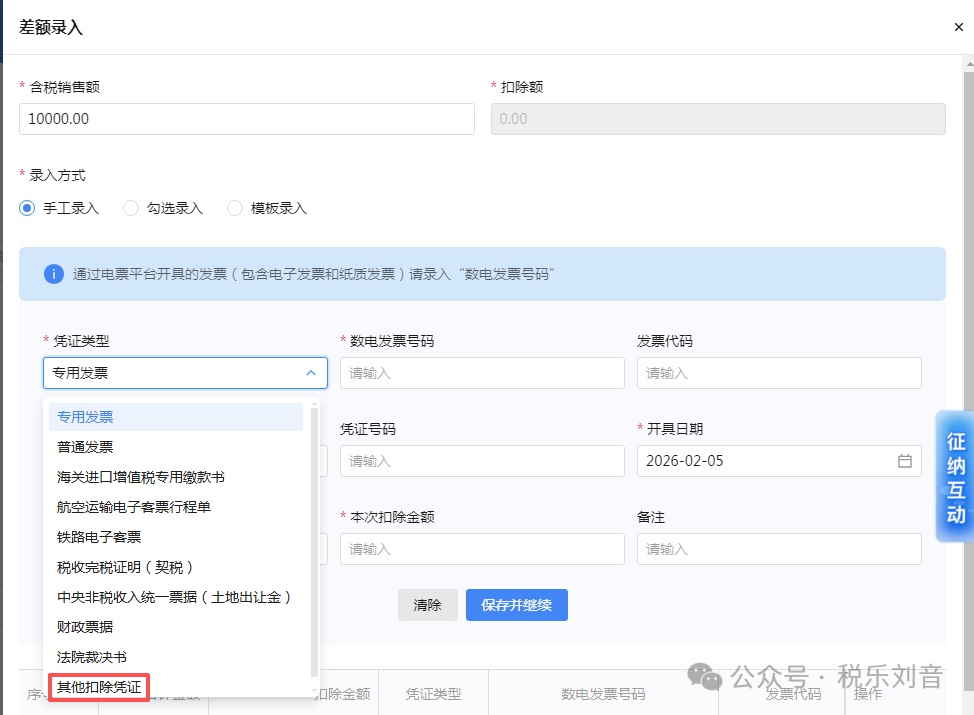
Task: Click the 凭证类型 table column header
Action: click(x=433, y=694)
